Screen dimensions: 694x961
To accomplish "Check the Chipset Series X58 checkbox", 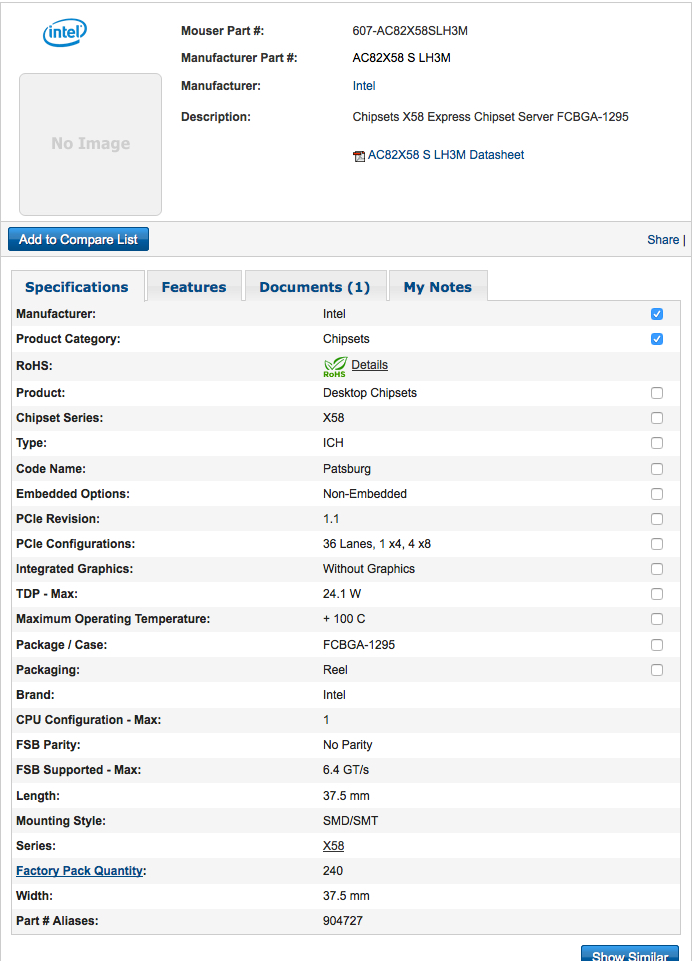I will click(657, 418).
